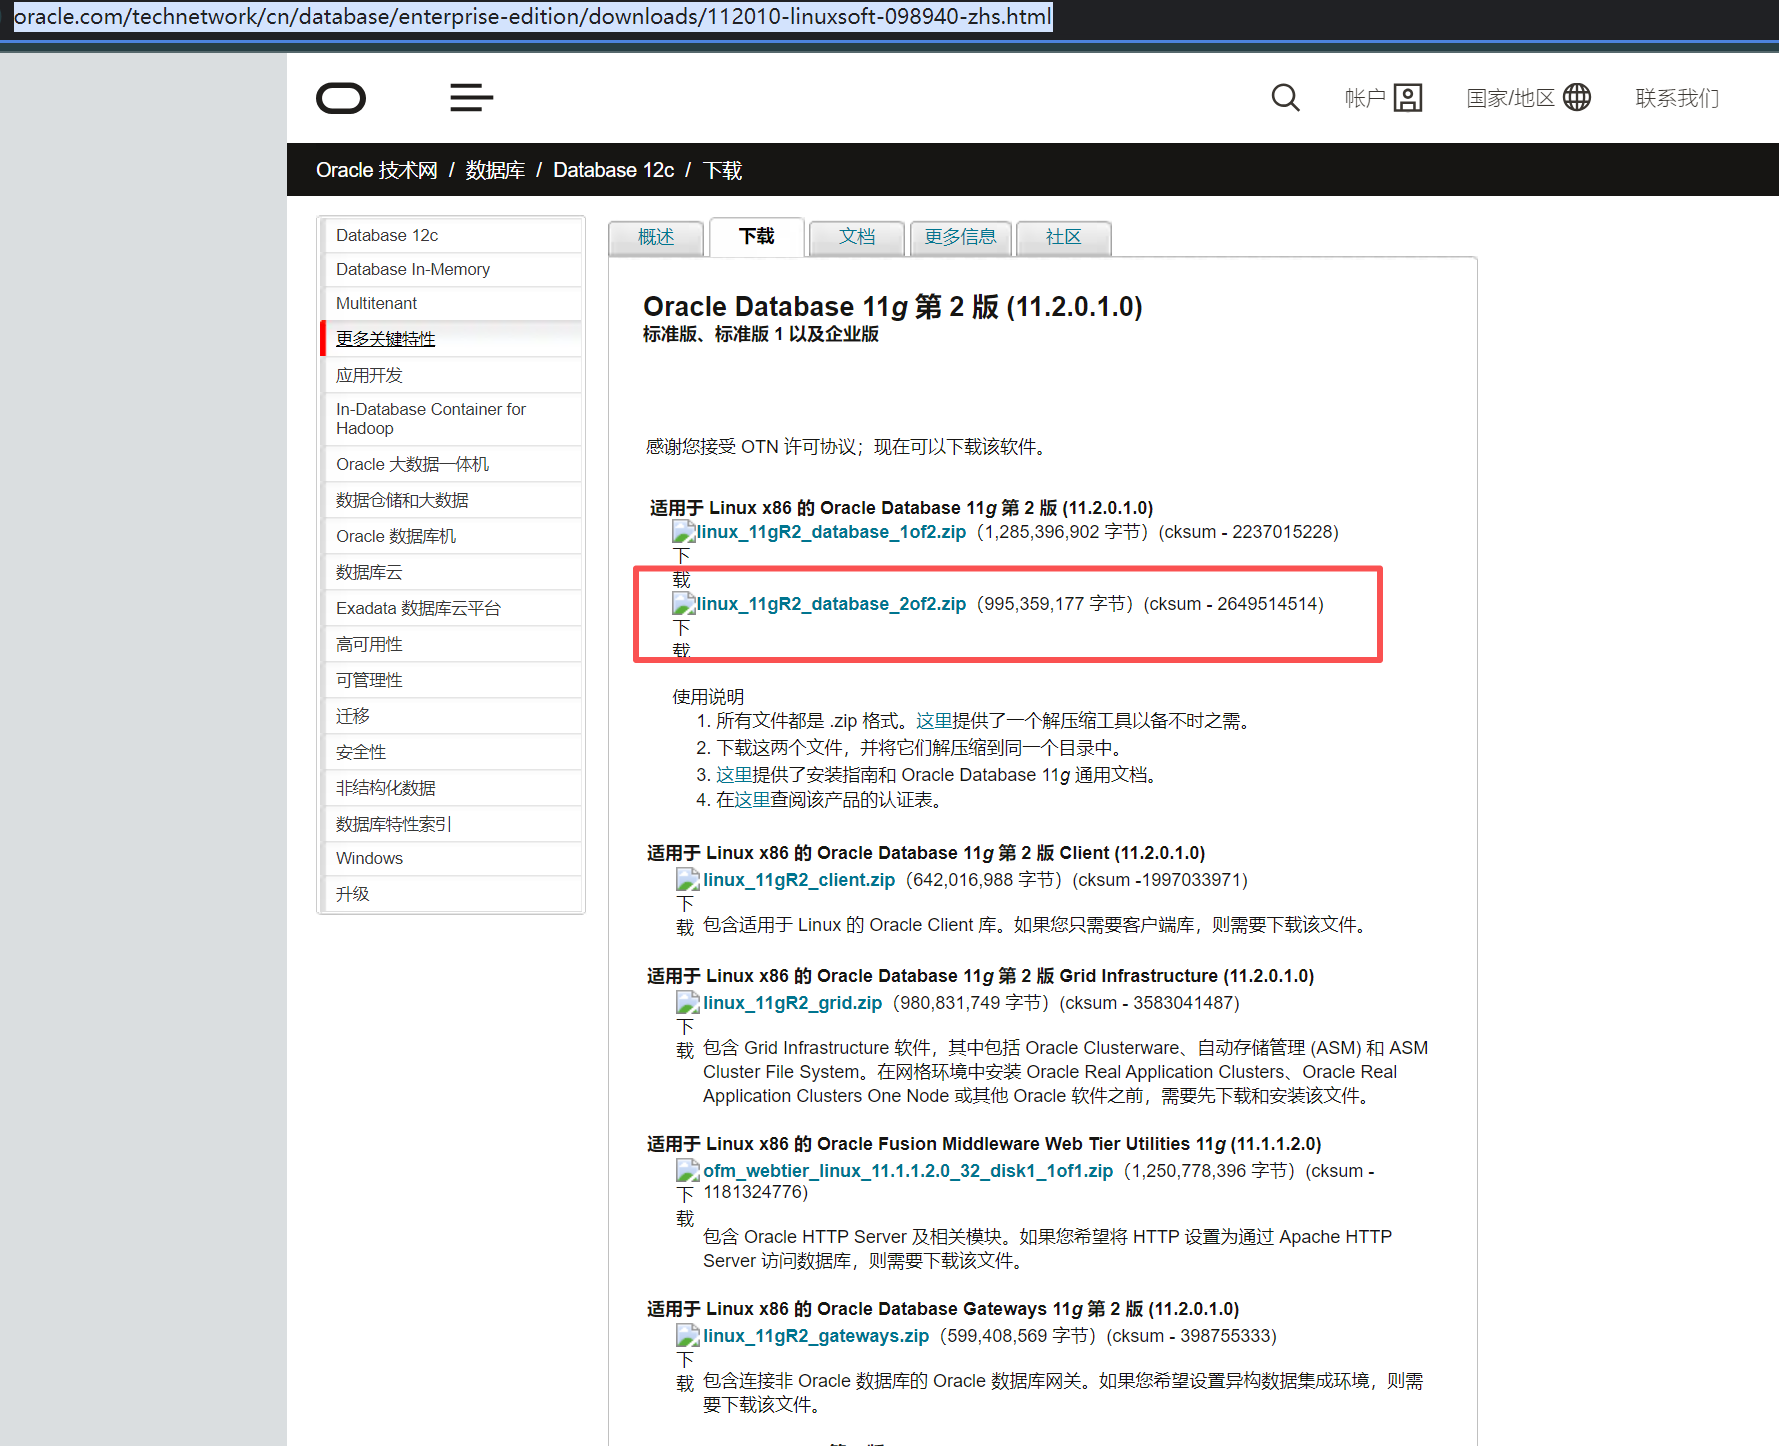Select the 下载 tab
Viewport: 1779px width, 1446px height.
pos(757,236)
